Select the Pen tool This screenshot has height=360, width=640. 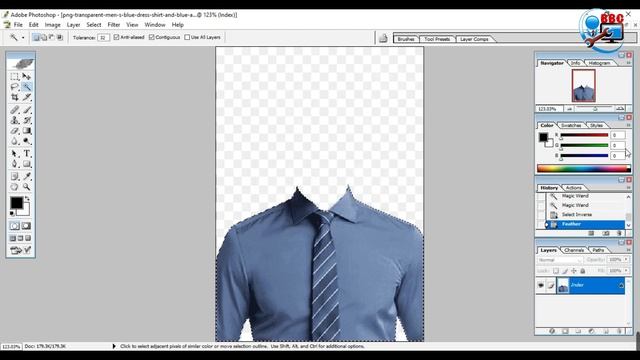click(15, 164)
